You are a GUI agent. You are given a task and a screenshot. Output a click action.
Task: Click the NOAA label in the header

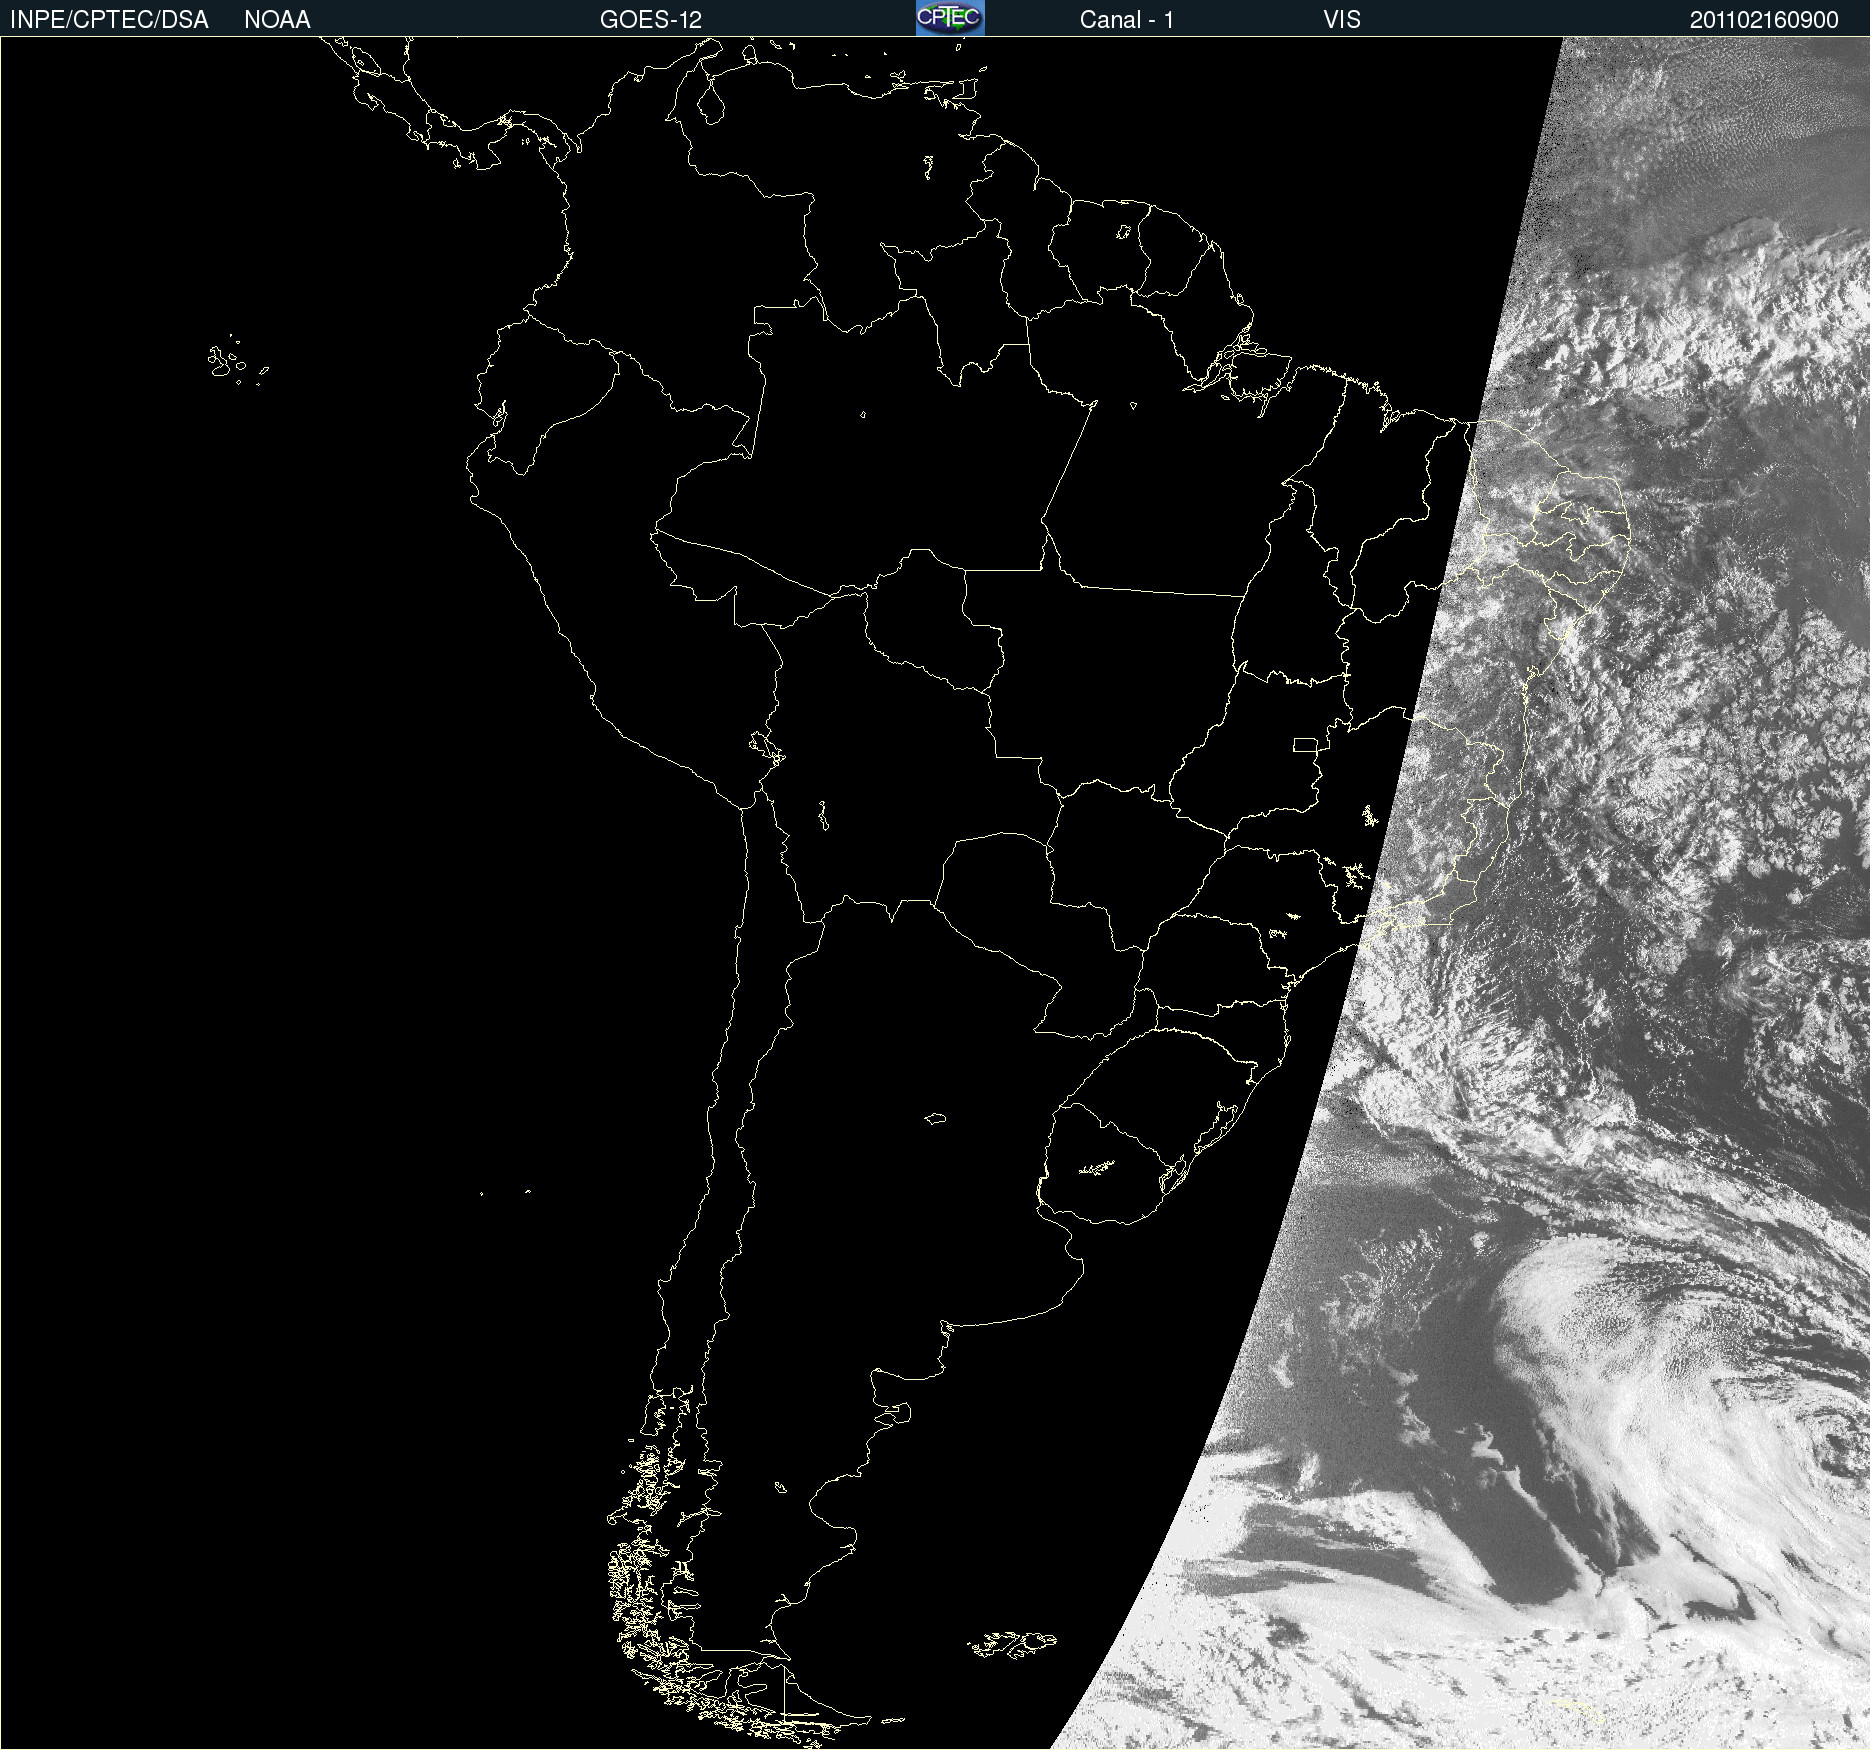coord(277,20)
